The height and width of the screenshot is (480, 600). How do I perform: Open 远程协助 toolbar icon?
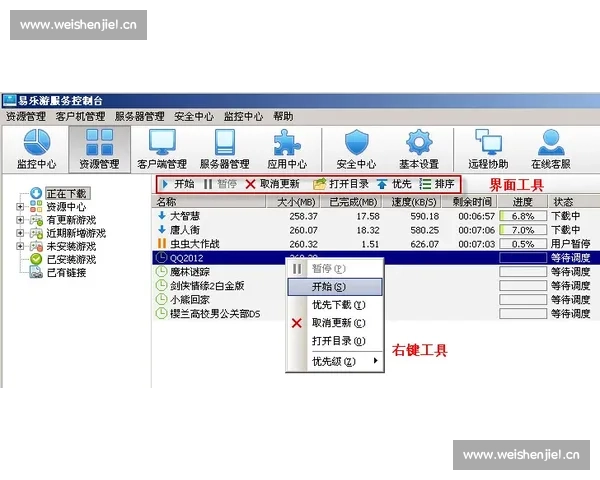click(488, 149)
